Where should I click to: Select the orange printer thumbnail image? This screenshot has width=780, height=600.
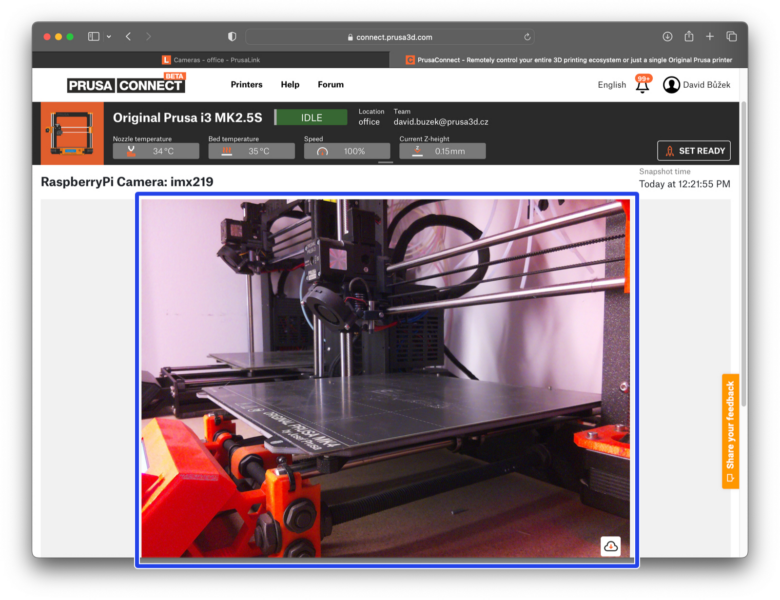click(72, 133)
